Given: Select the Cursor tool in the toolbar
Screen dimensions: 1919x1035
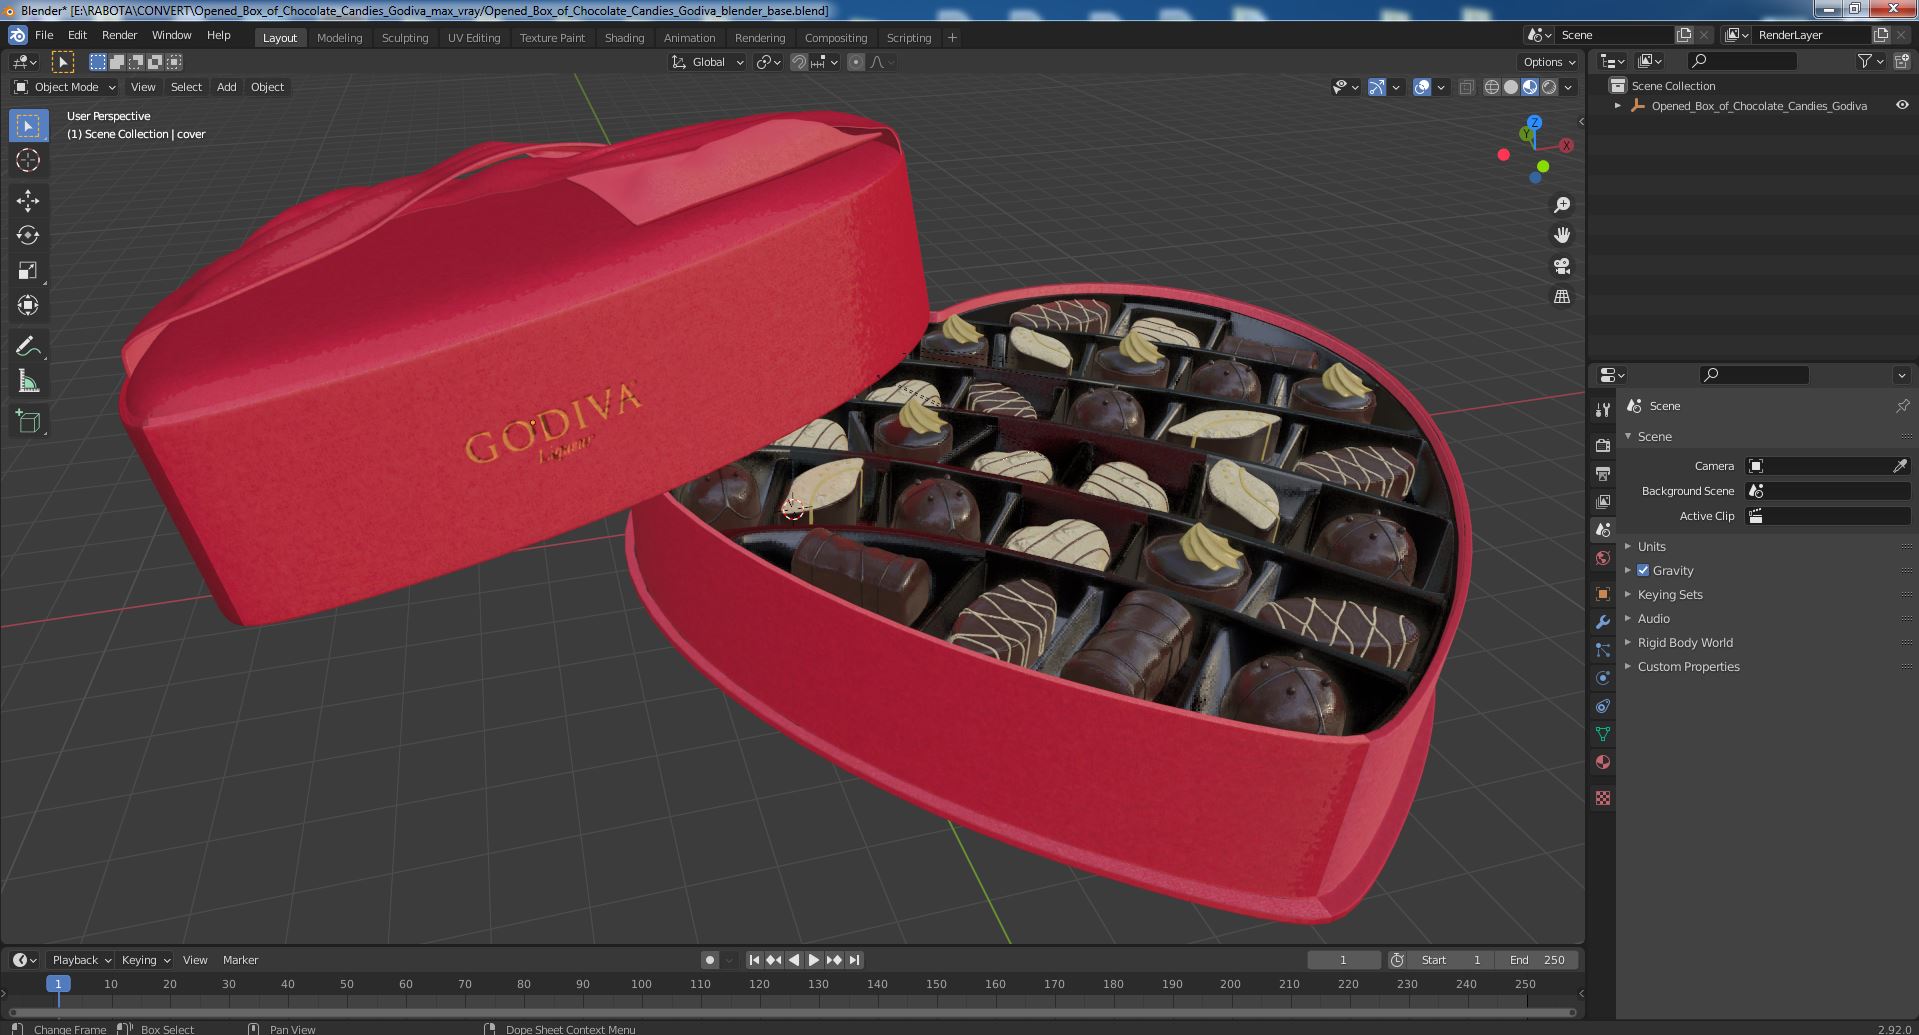Looking at the screenshot, I should click(28, 160).
